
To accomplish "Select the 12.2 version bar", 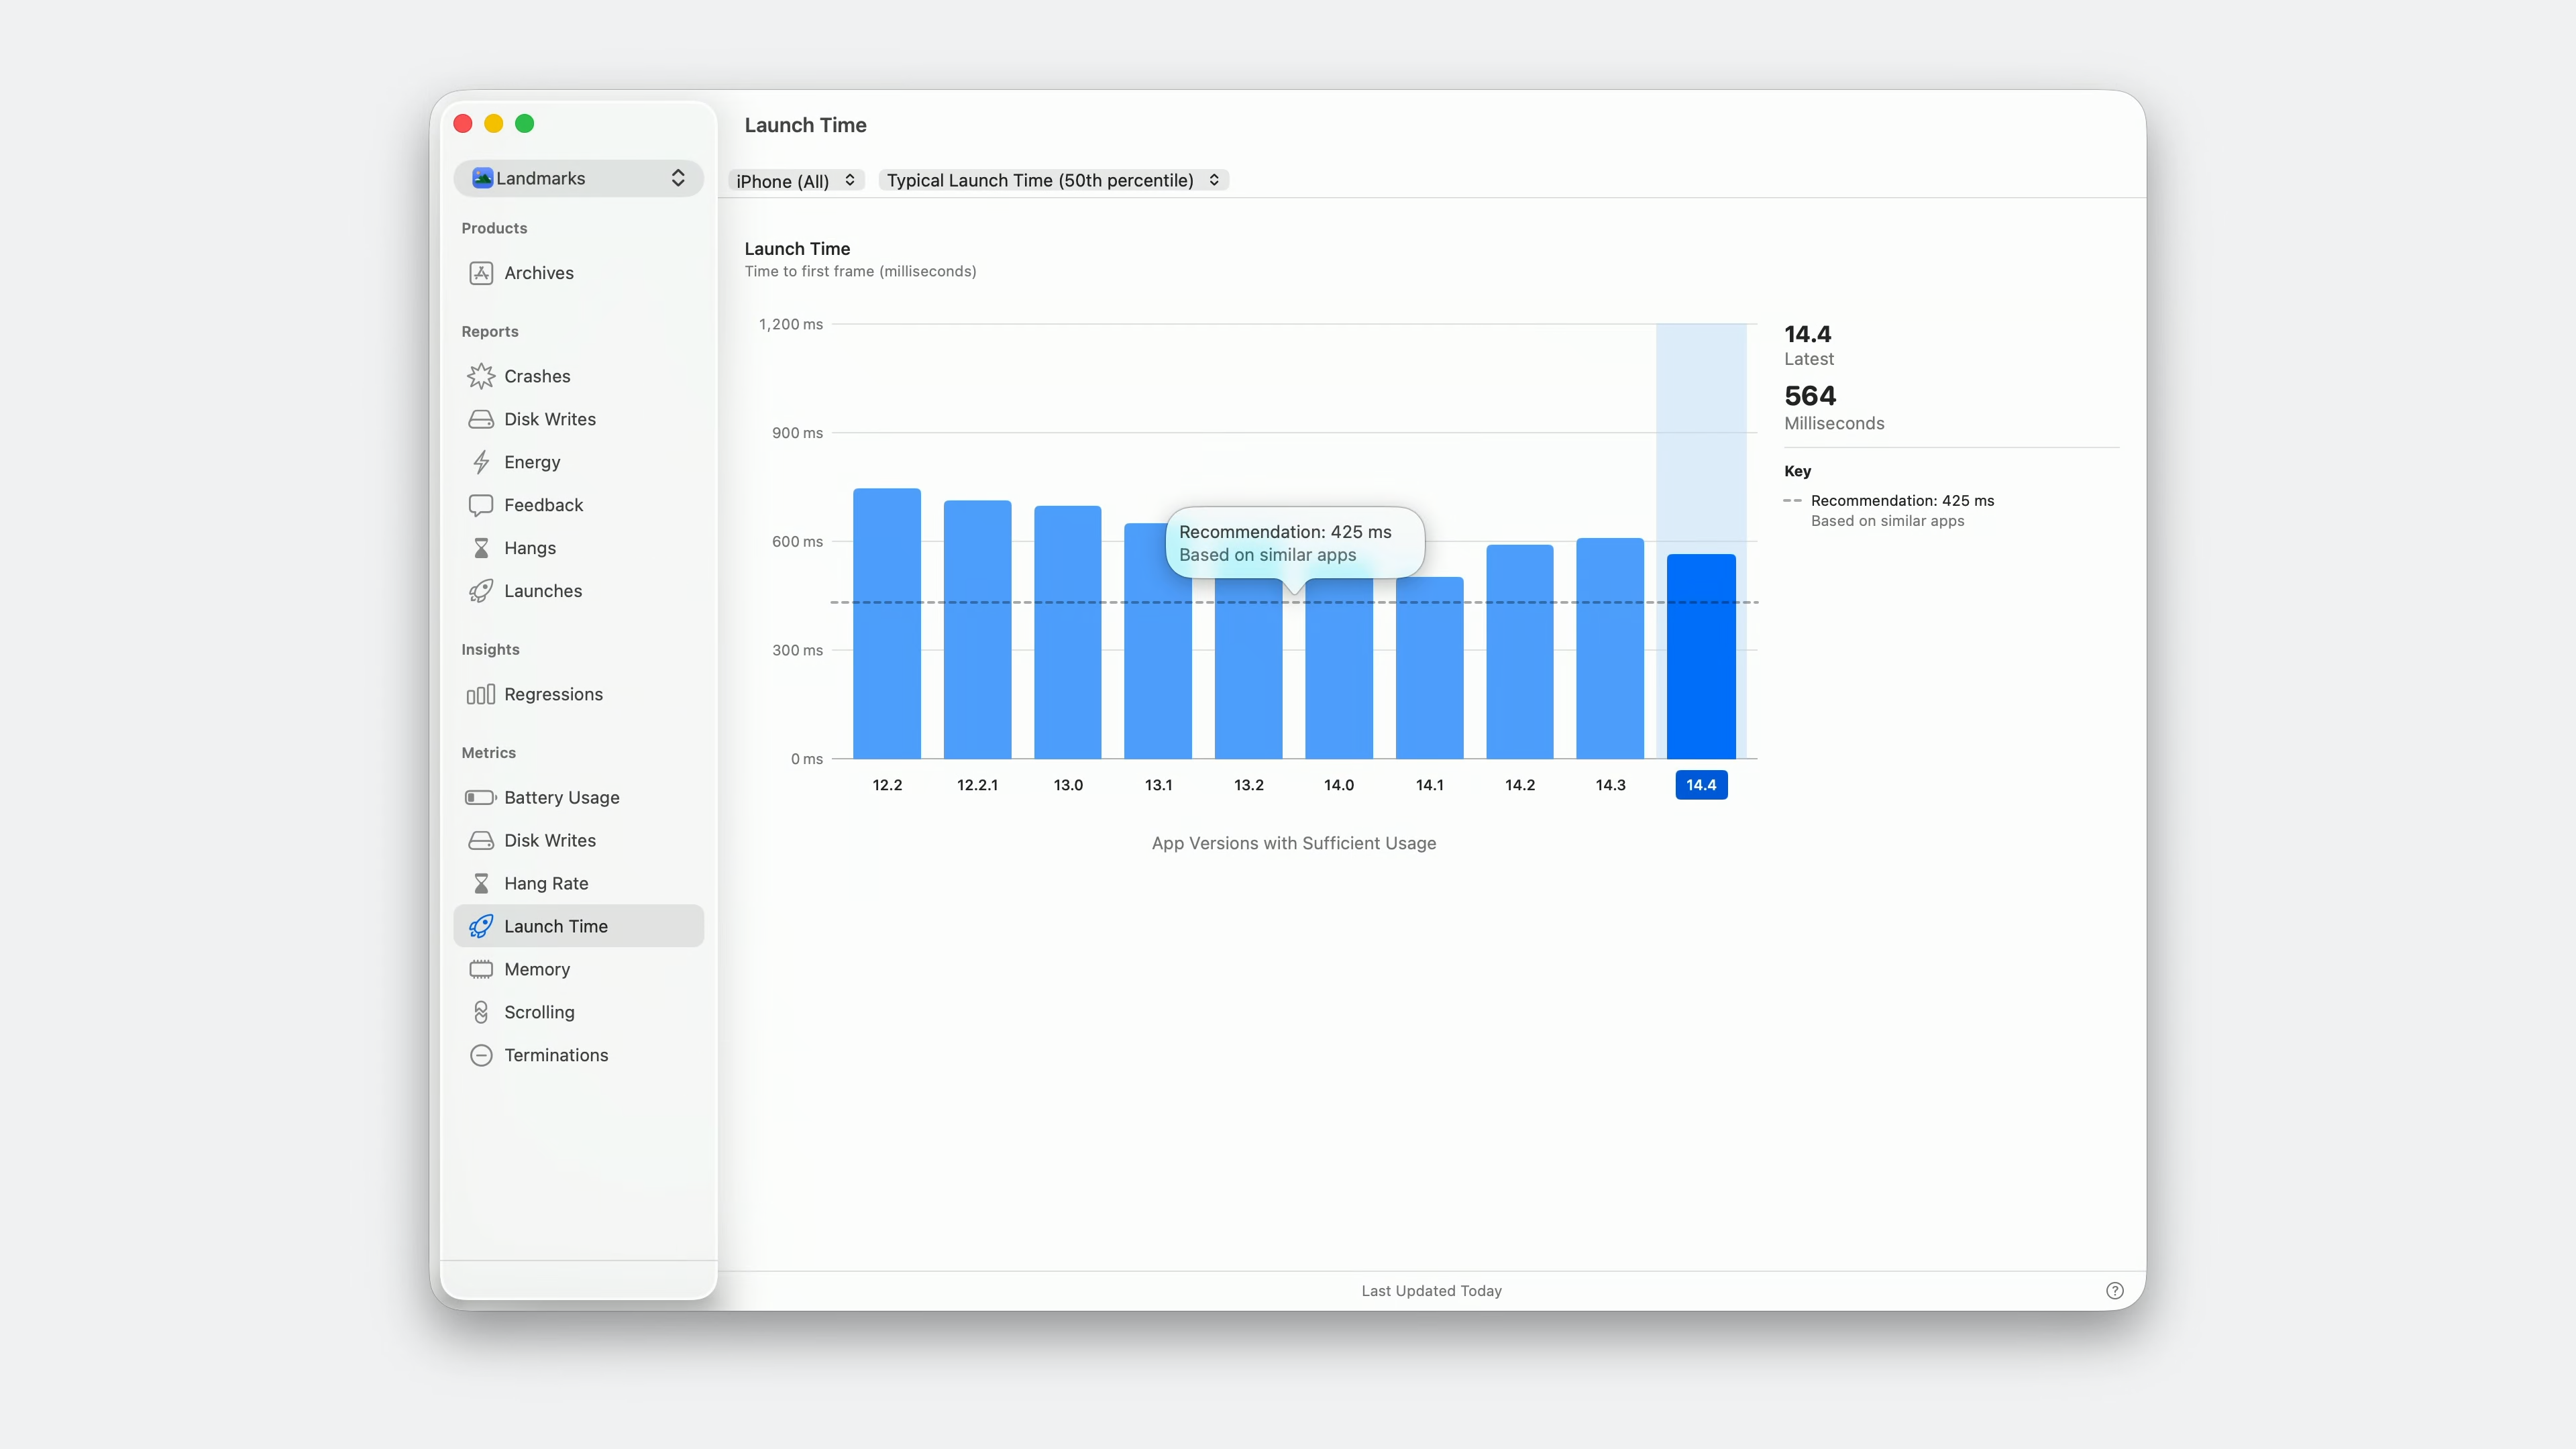I will coord(886,625).
